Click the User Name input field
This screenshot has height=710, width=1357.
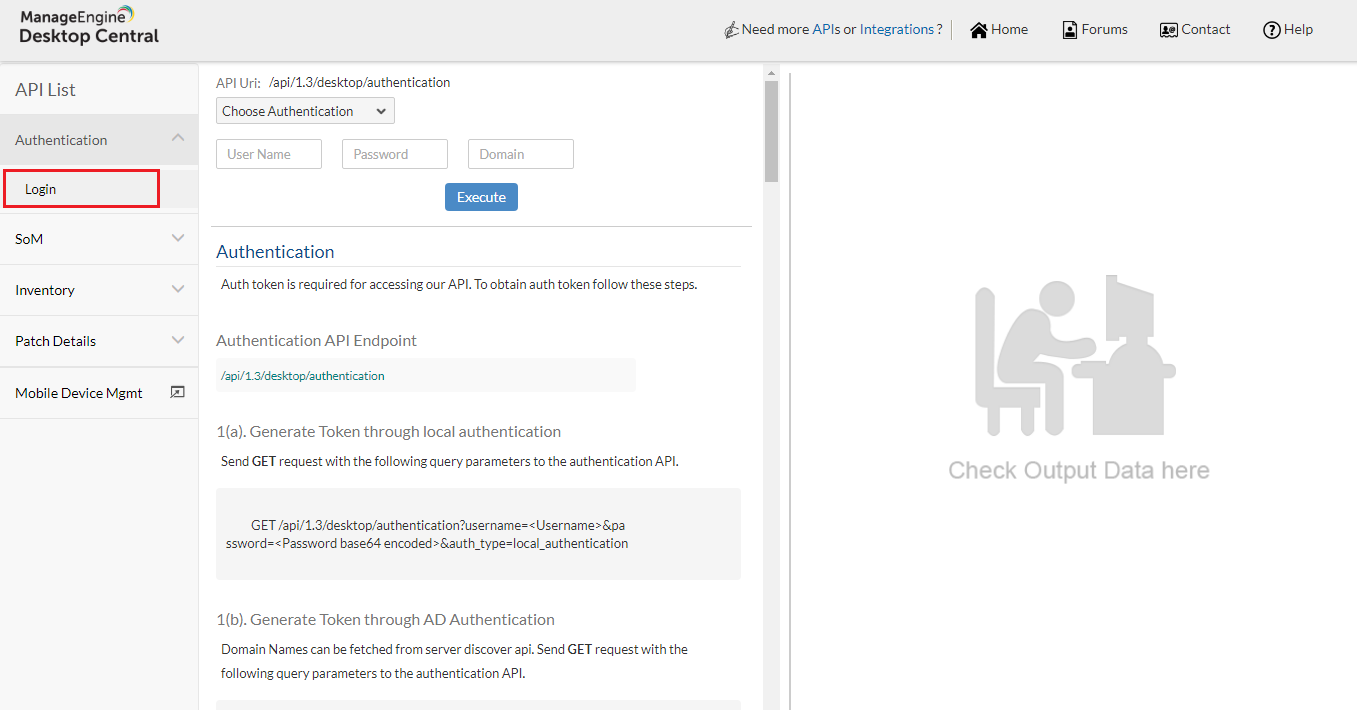click(x=269, y=154)
